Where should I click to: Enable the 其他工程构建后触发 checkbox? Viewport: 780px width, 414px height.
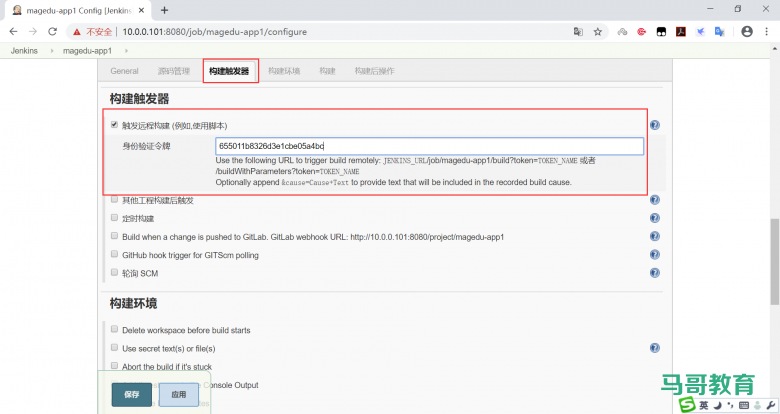click(x=114, y=199)
